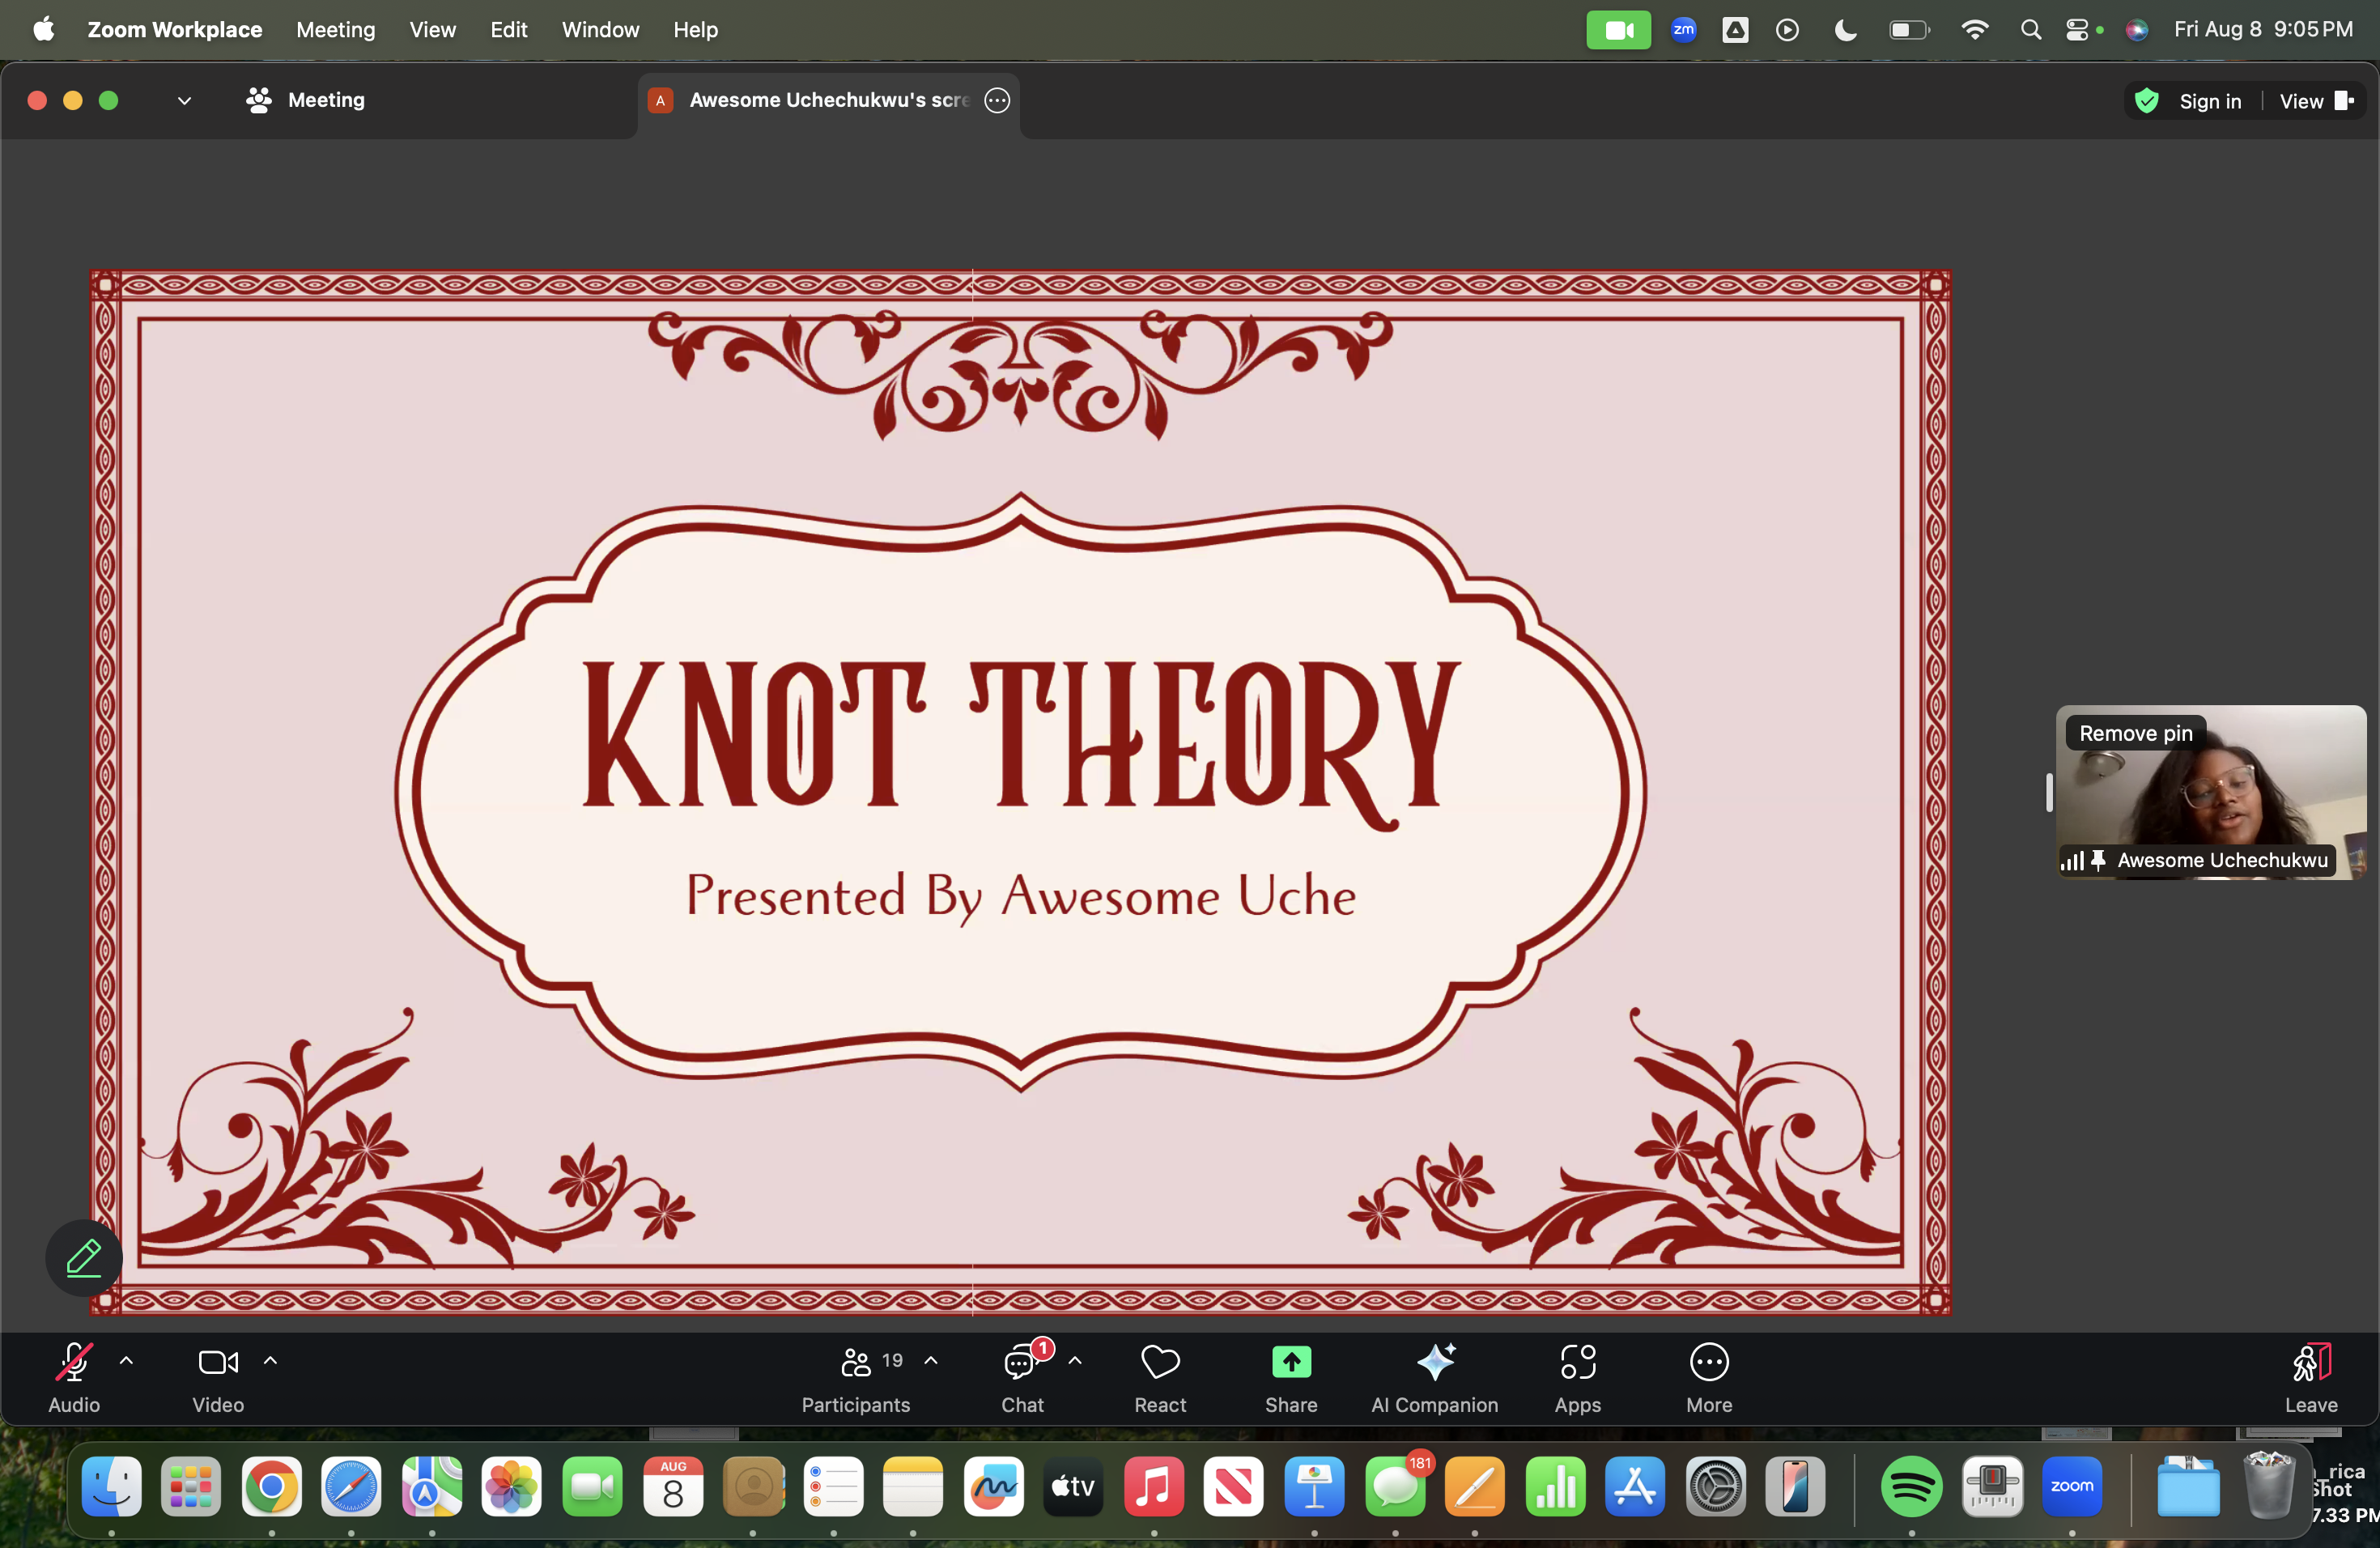2380x1548 pixels.
Task: Expand chat options arrow beside Chat
Action: click(1075, 1361)
